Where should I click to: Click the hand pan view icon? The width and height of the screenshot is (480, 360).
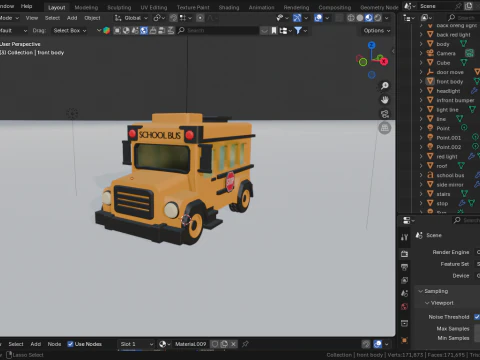(x=385, y=100)
